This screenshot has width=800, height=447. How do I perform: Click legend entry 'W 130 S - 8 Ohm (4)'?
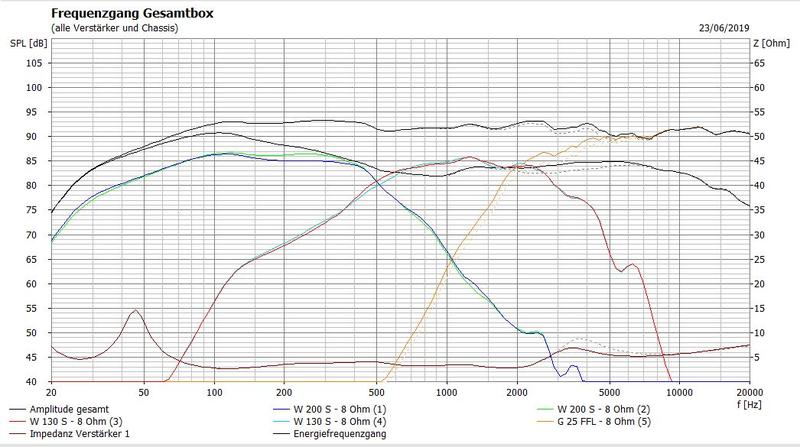[x=340, y=421]
